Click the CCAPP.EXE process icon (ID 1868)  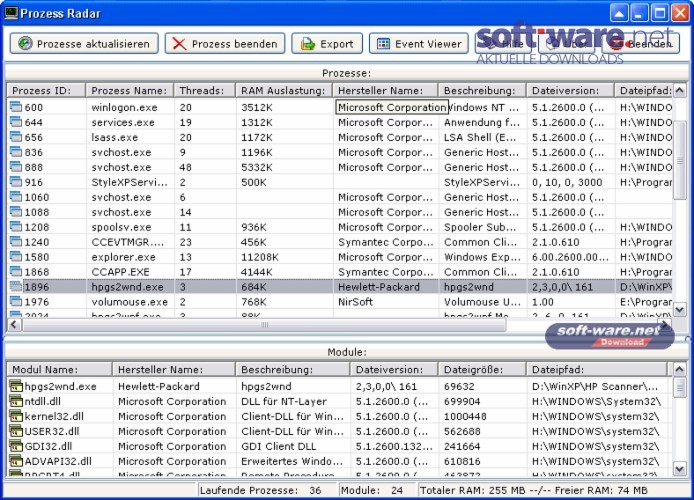16,272
